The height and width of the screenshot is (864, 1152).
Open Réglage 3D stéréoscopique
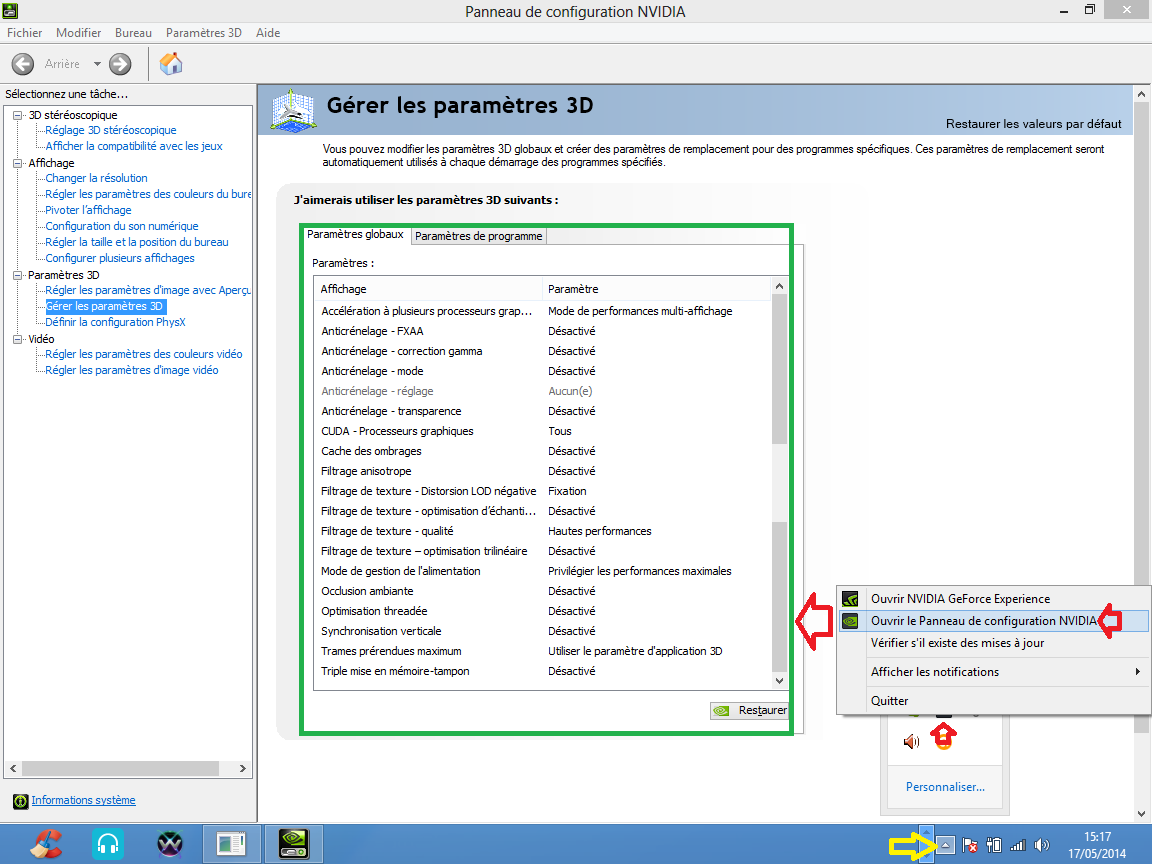pyautogui.click(x=111, y=130)
